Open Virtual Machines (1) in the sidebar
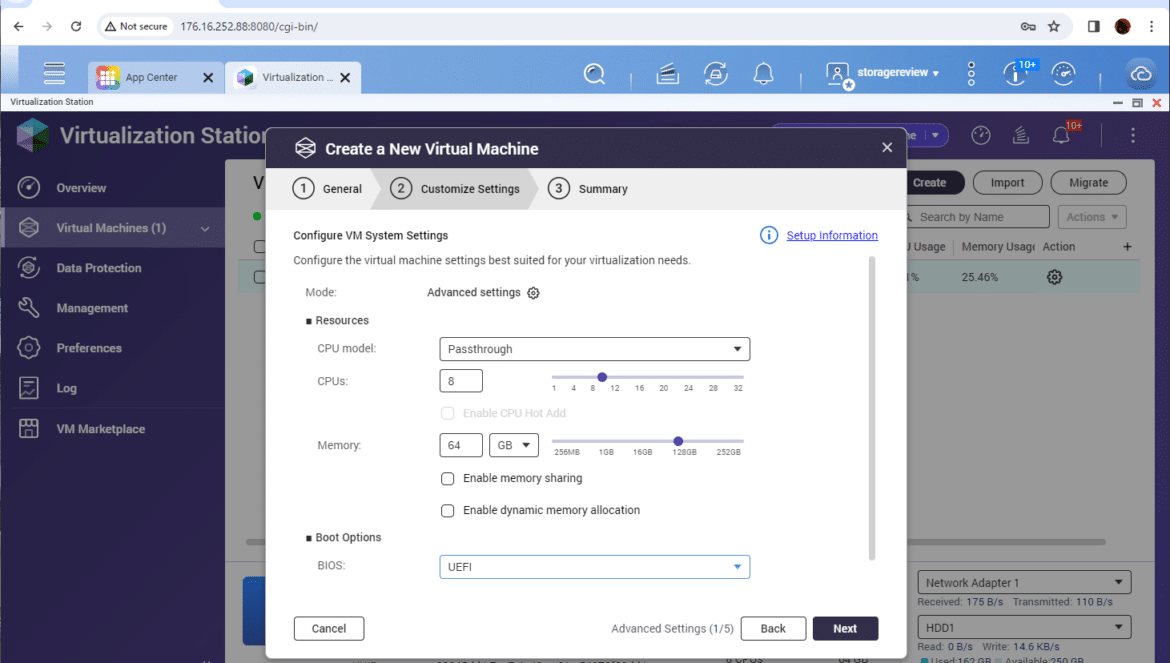 click(113, 227)
